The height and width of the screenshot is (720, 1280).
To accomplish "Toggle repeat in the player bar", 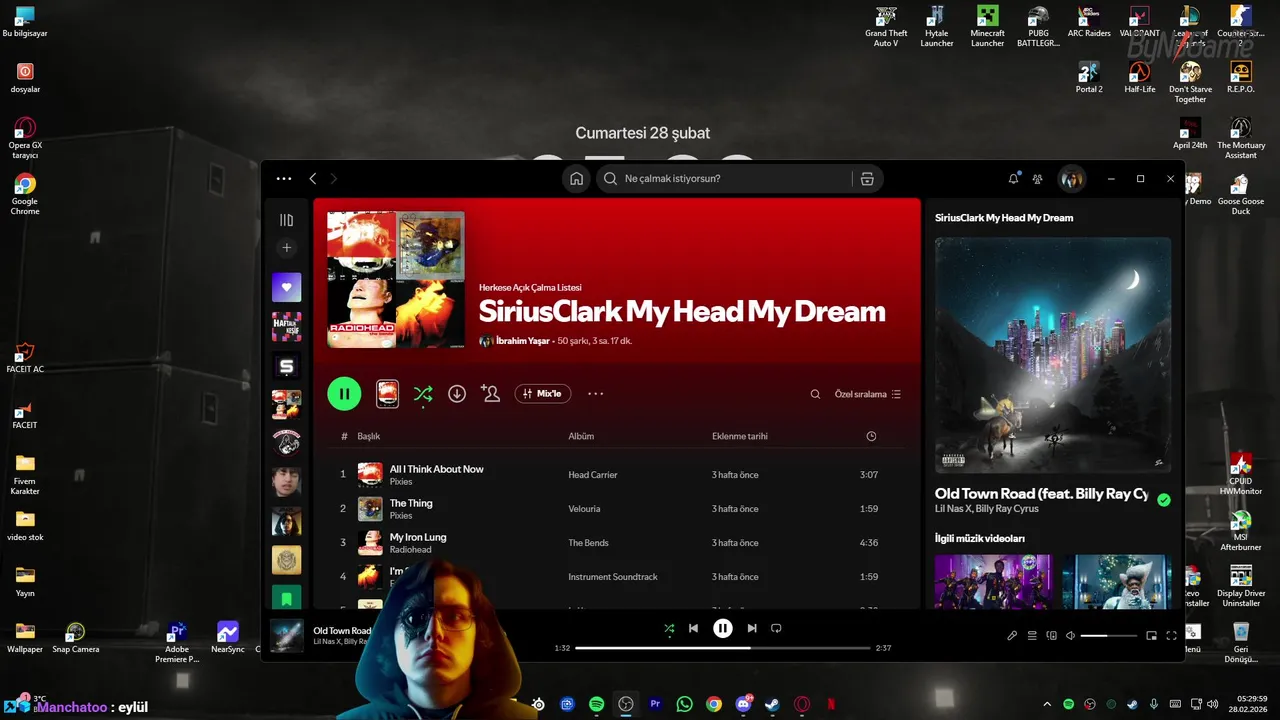I will [x=776, y=628].
